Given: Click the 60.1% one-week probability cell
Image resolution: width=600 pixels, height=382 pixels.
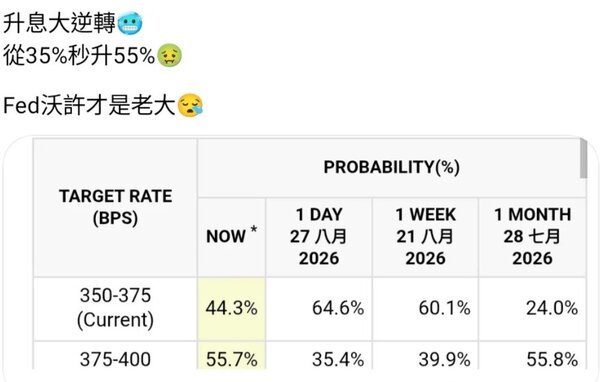Looking at the screenshot, I should tap(425, 309).
